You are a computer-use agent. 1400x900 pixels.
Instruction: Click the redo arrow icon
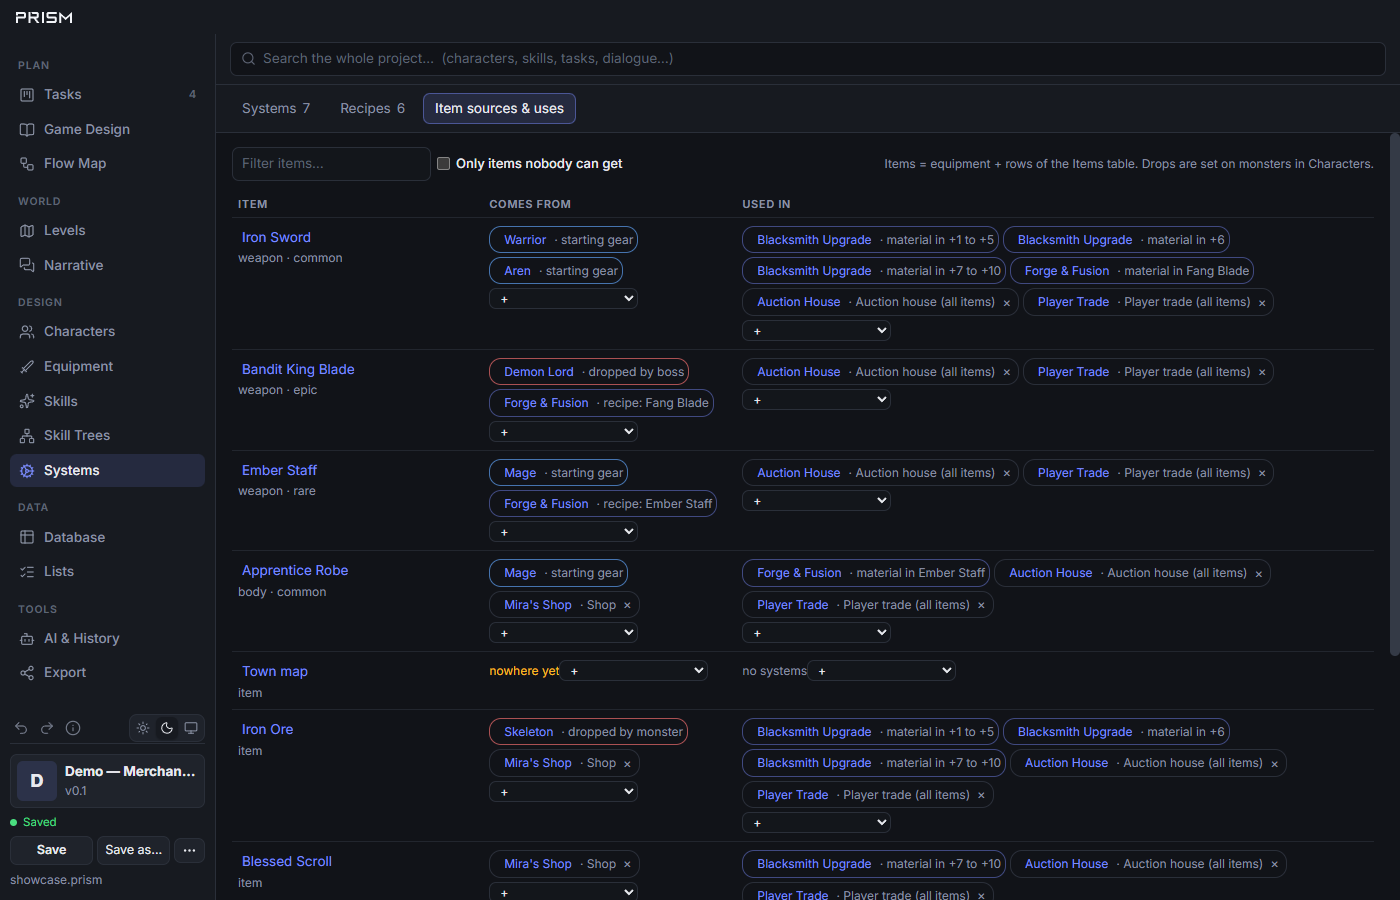coord(47,728)
